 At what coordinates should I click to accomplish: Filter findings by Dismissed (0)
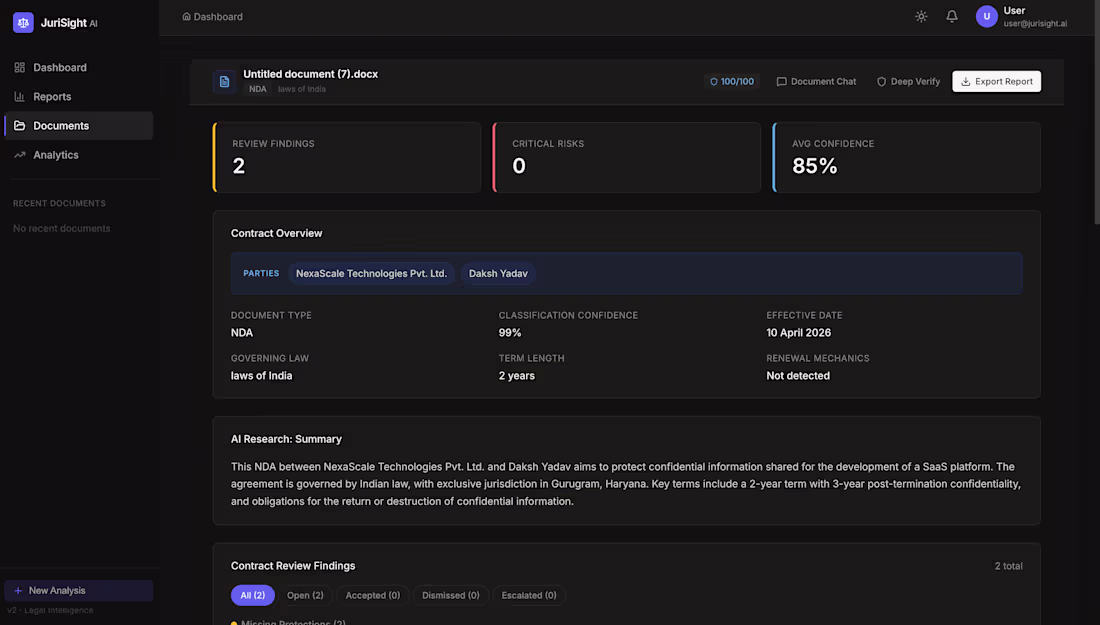[450, 595]
